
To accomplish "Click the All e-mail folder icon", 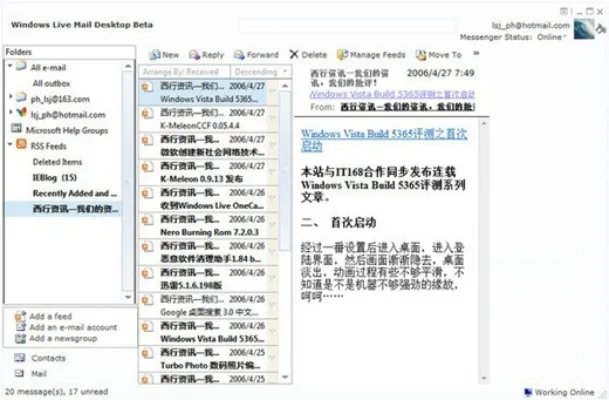I will click(21, 66).
